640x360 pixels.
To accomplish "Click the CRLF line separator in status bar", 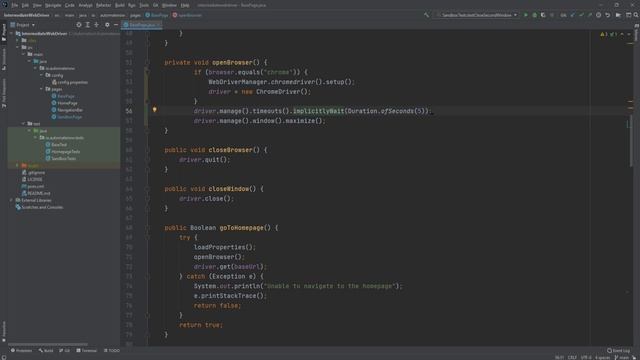I will coord(572,357).
